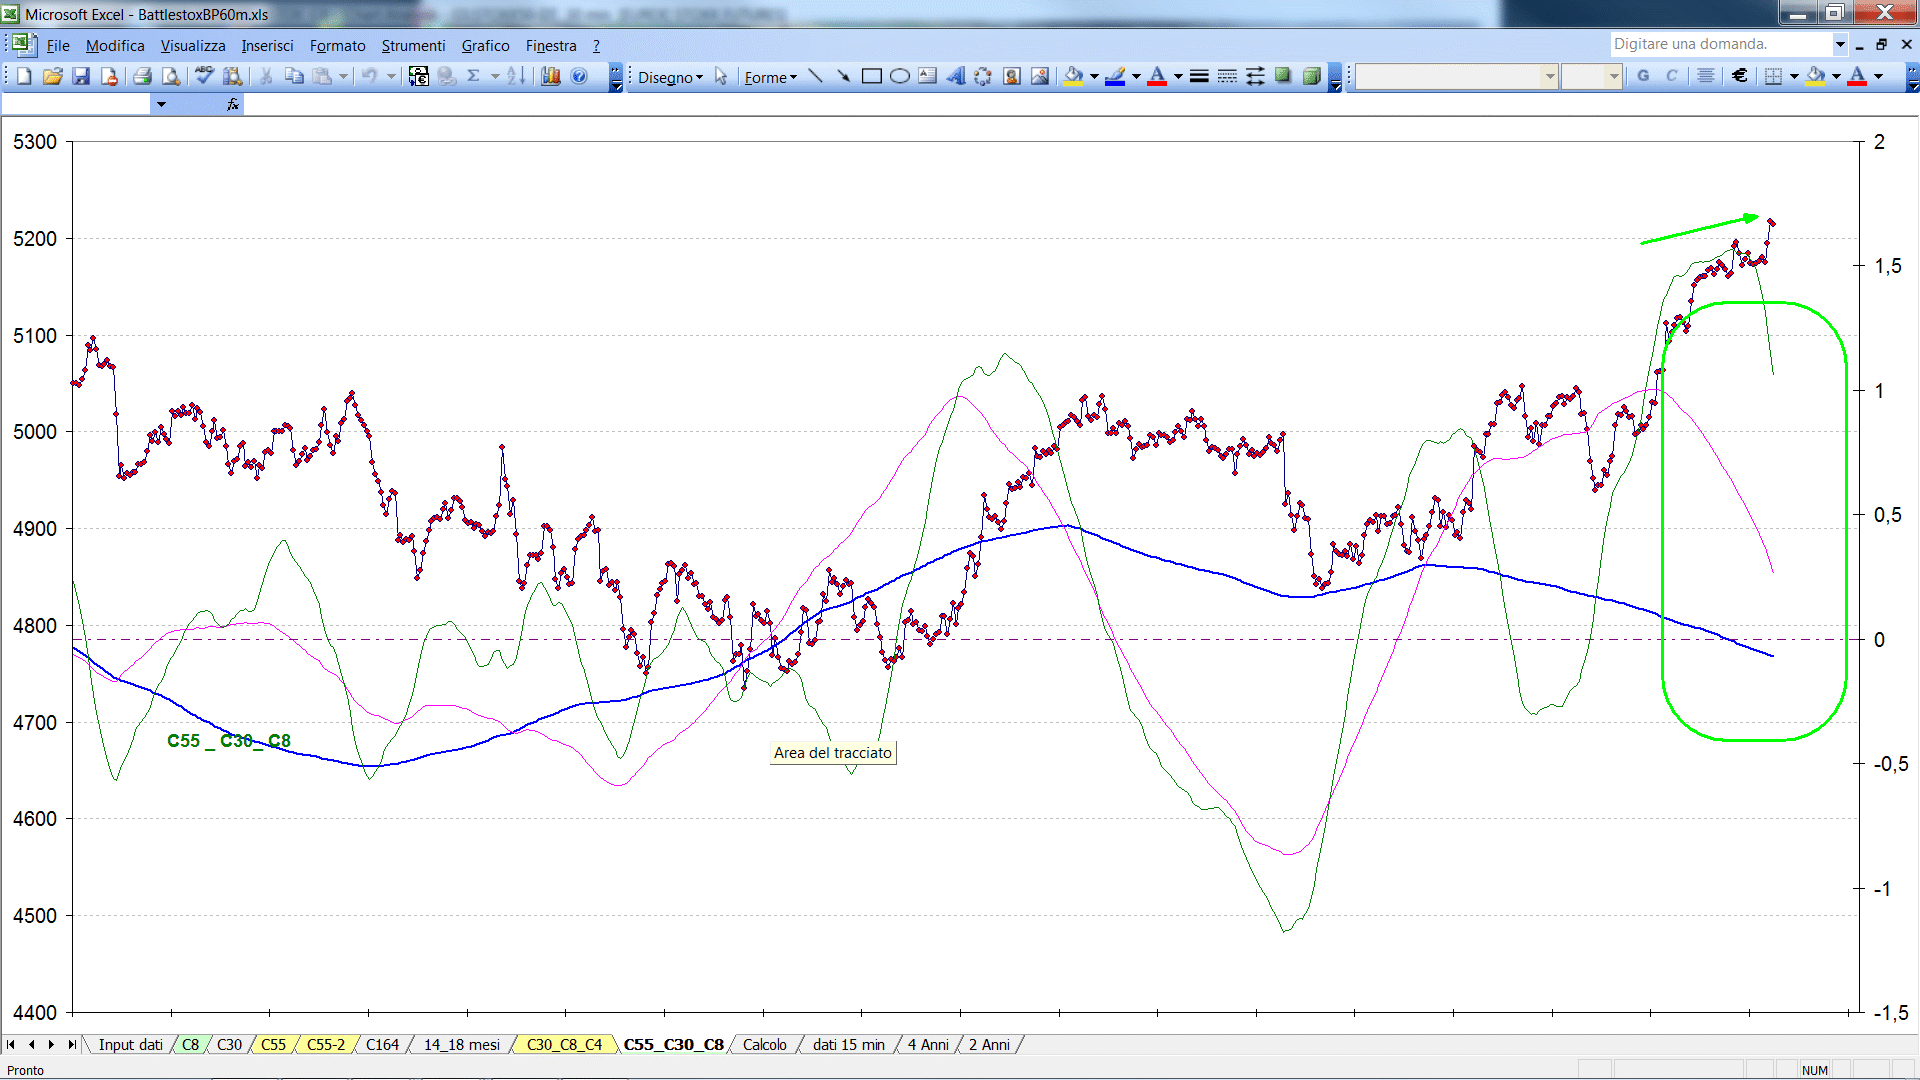Insert Clip Art from drawing toolbar
The width and height of the screenshot is (1920, 1080).
coord(1012,76)
